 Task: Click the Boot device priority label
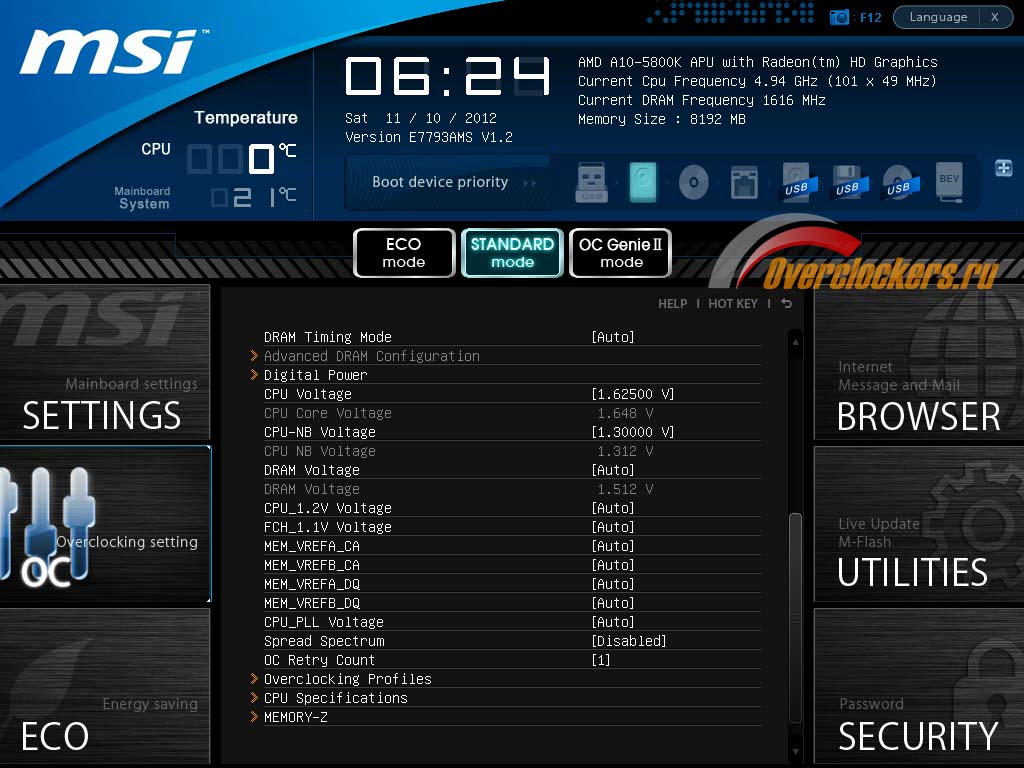click(x=440, y=182)
